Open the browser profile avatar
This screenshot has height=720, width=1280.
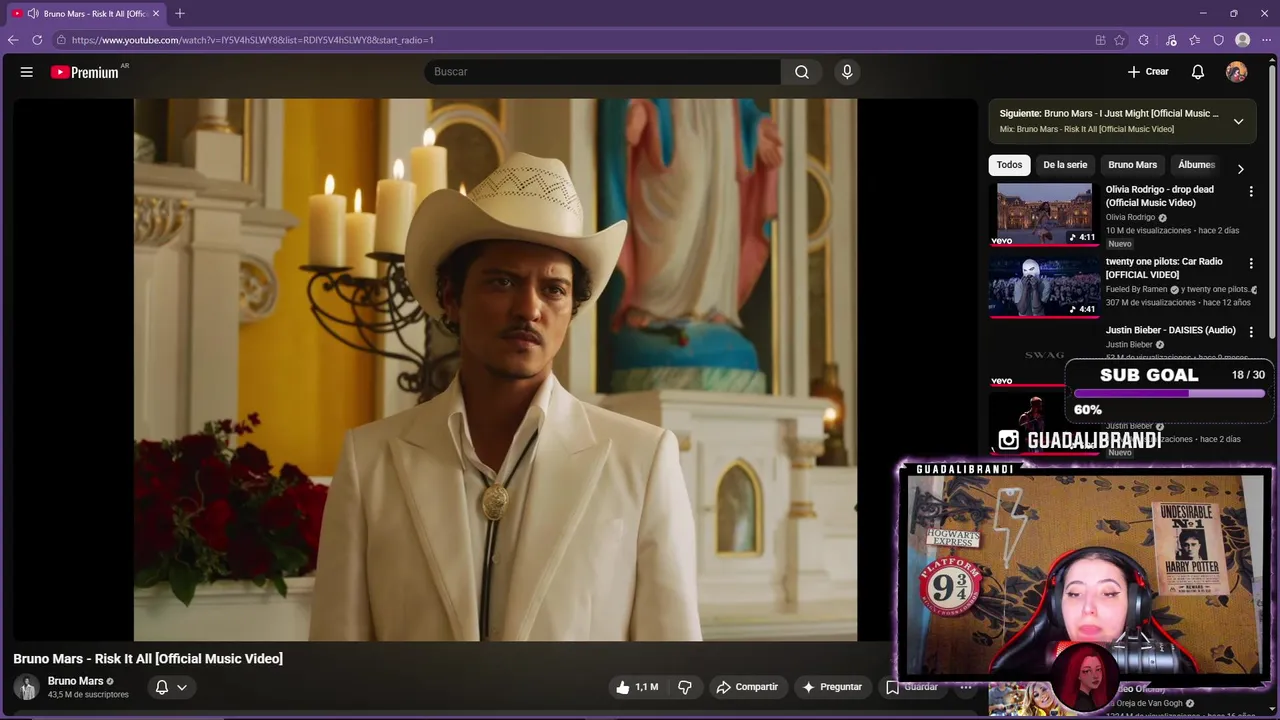[x=1243, y=40]
